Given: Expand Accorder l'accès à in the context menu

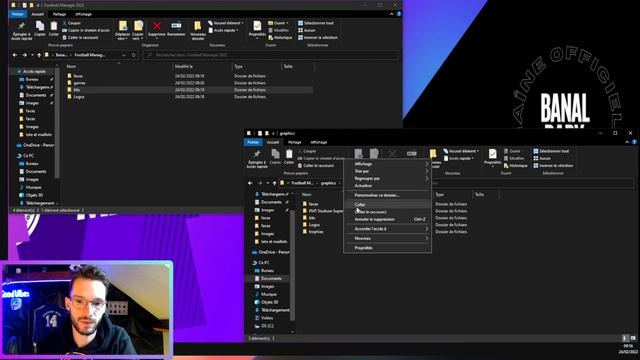Looking at the screenshot, I should (x=387, y=229).
